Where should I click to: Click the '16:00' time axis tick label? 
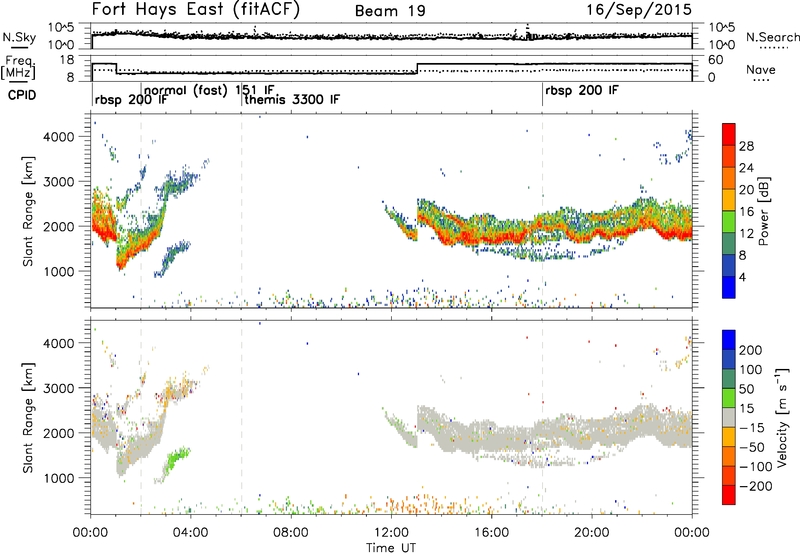[x=492, y=532]
